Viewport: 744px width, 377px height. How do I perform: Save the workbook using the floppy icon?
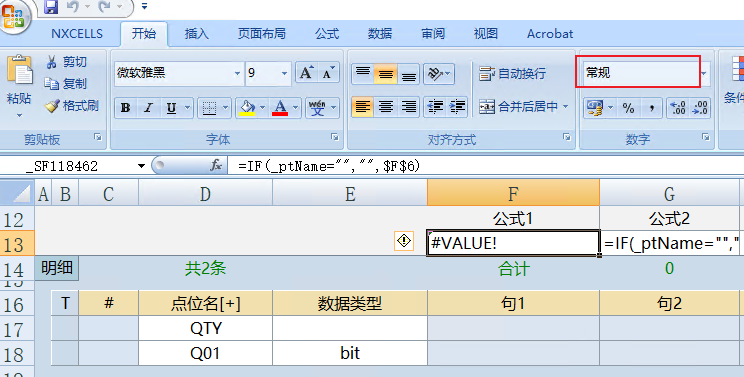pyautogui.click(x=51, y=6)
